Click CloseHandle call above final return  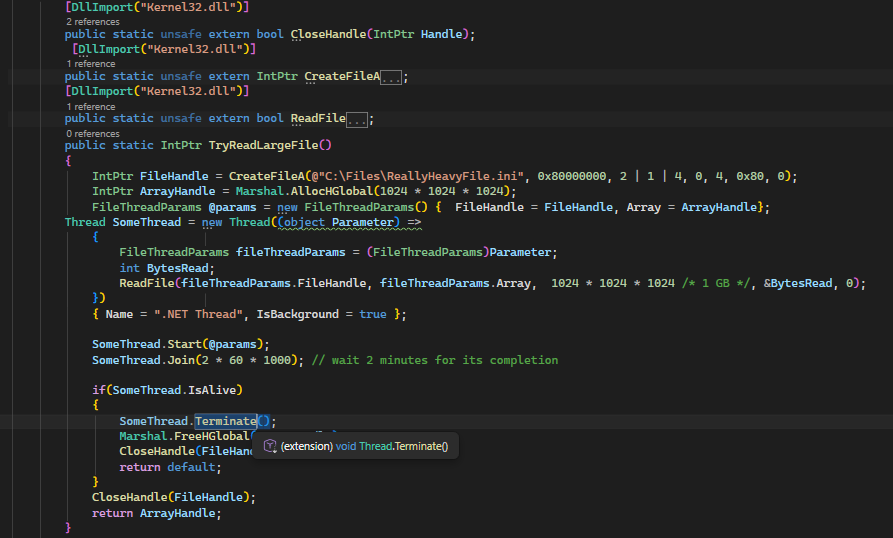(130, 498)
